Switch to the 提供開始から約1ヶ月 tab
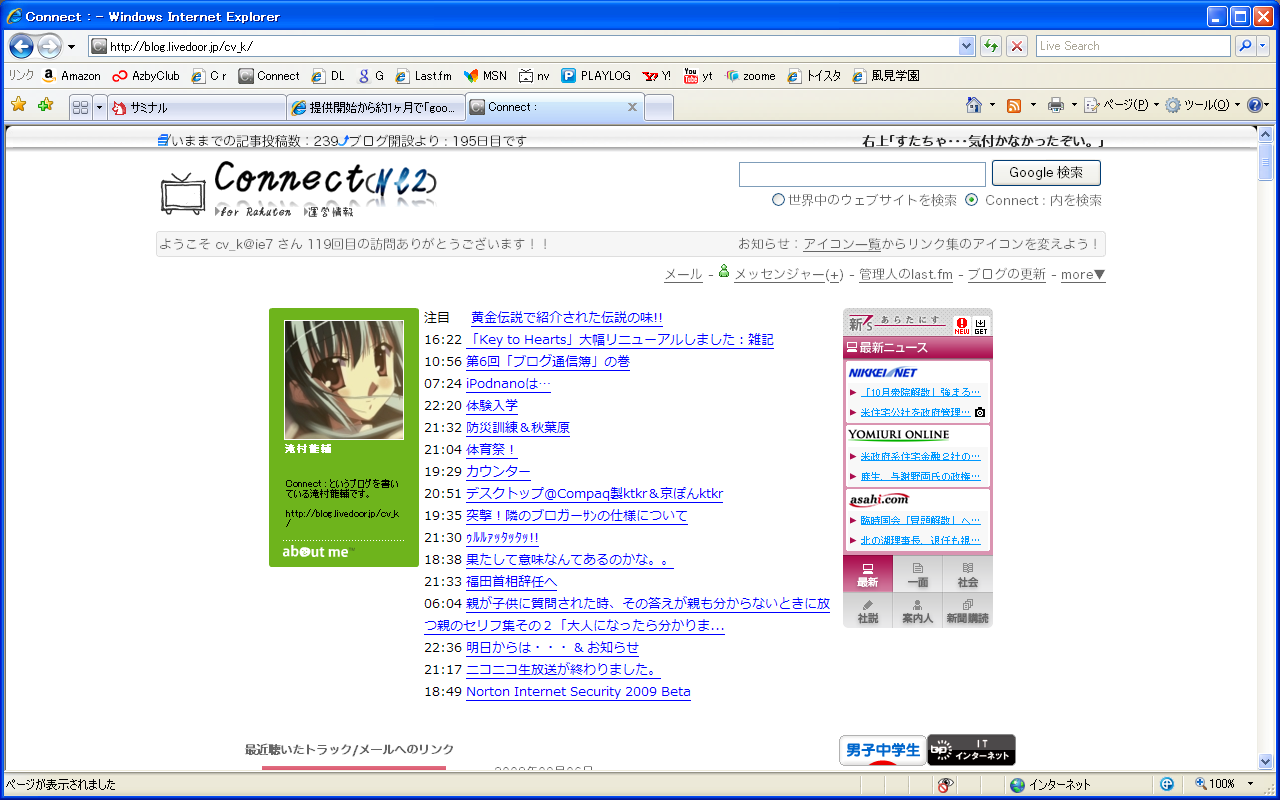Screen dimensions: 1280x800 coord(376,107)
